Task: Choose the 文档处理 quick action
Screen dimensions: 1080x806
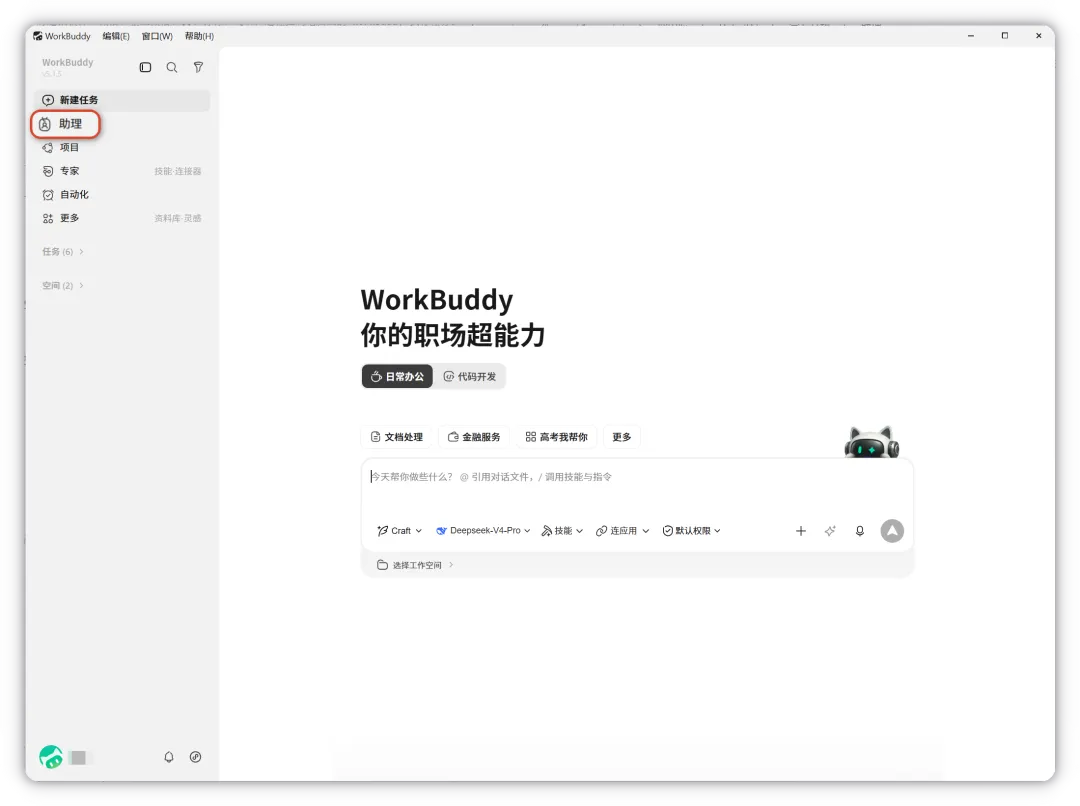Action: (x=397, y=437)
